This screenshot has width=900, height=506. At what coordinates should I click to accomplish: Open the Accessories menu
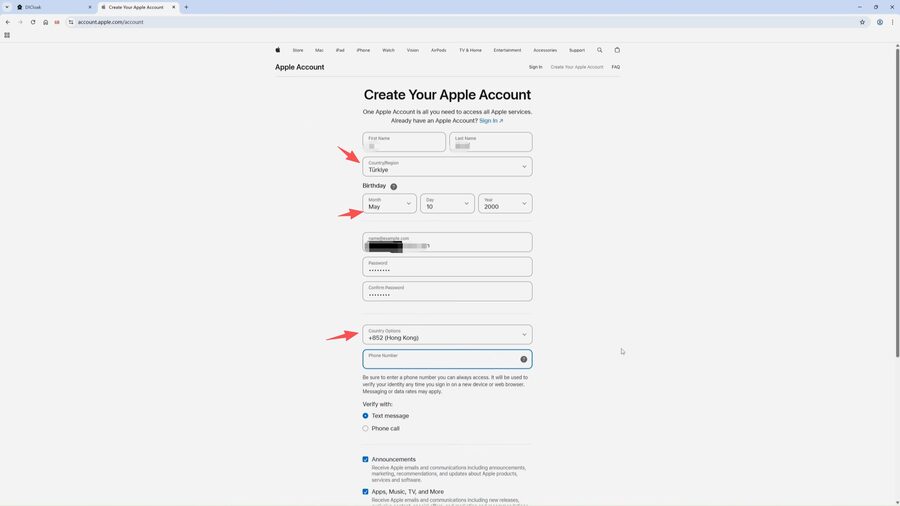[545, 50]
